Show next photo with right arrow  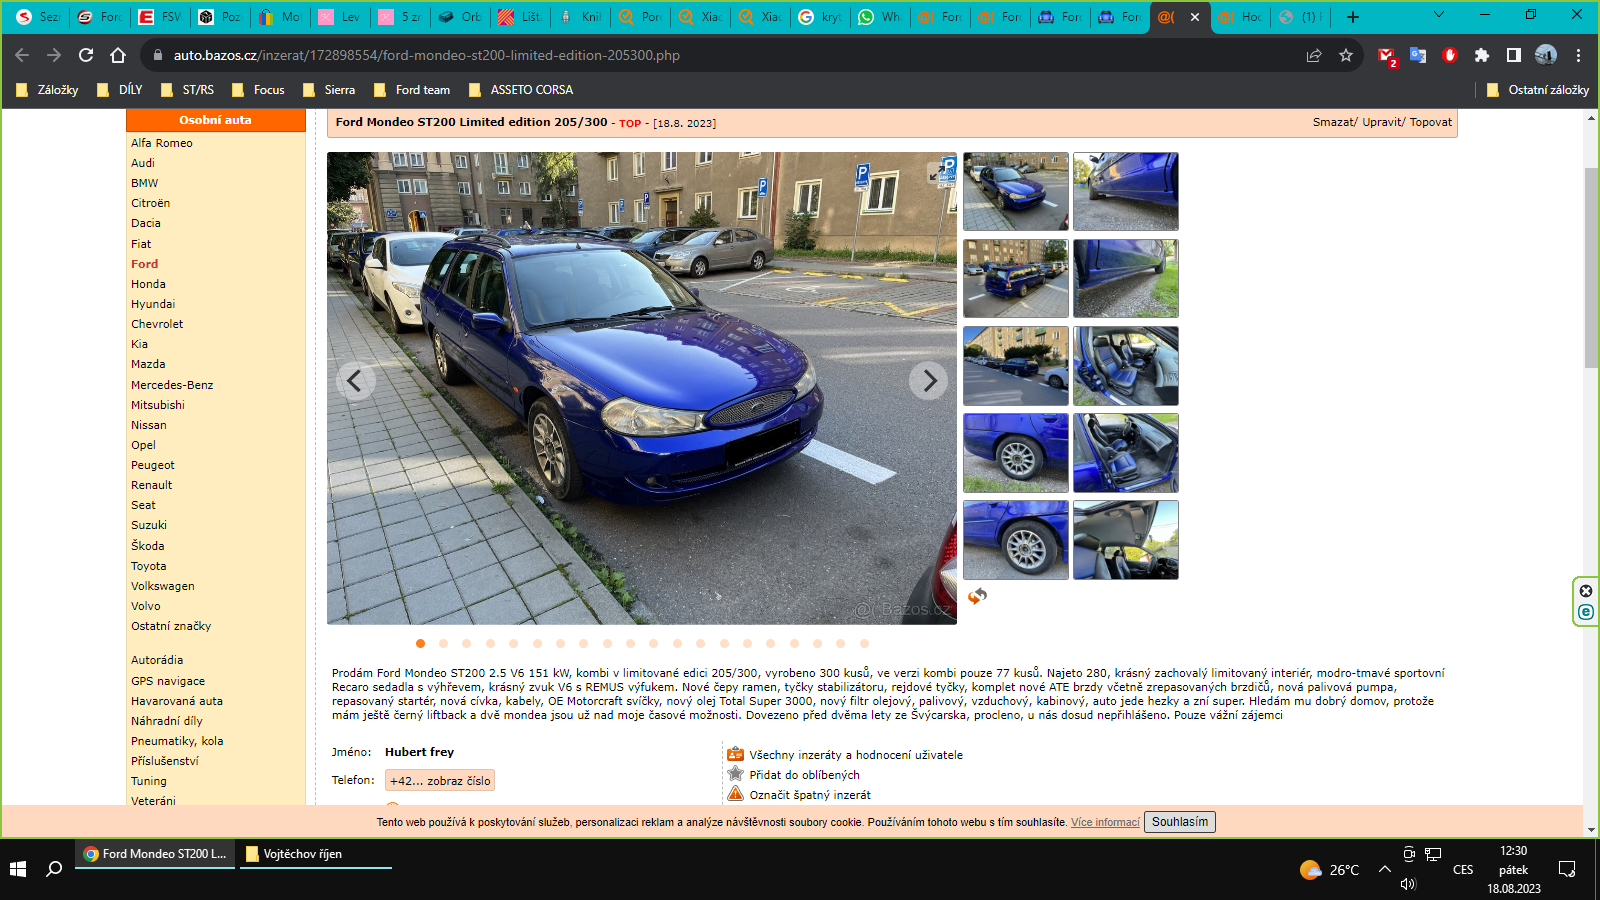pos(929,380)
